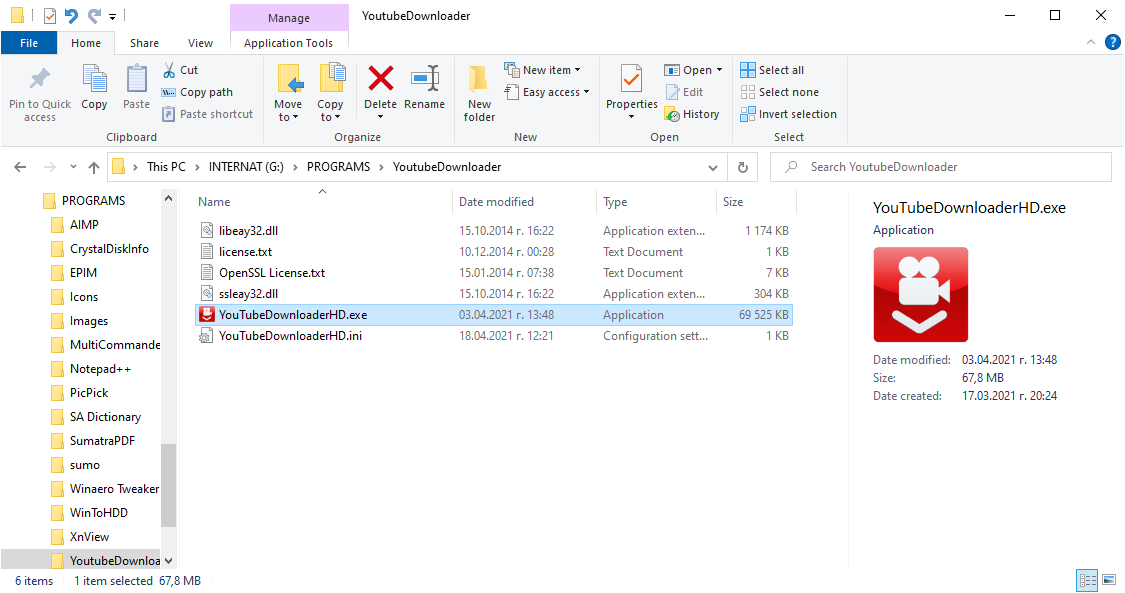Image resolution: width=1125 pixels, height=593 pixels.
Task: Click Select none
Action: [779, 92]
